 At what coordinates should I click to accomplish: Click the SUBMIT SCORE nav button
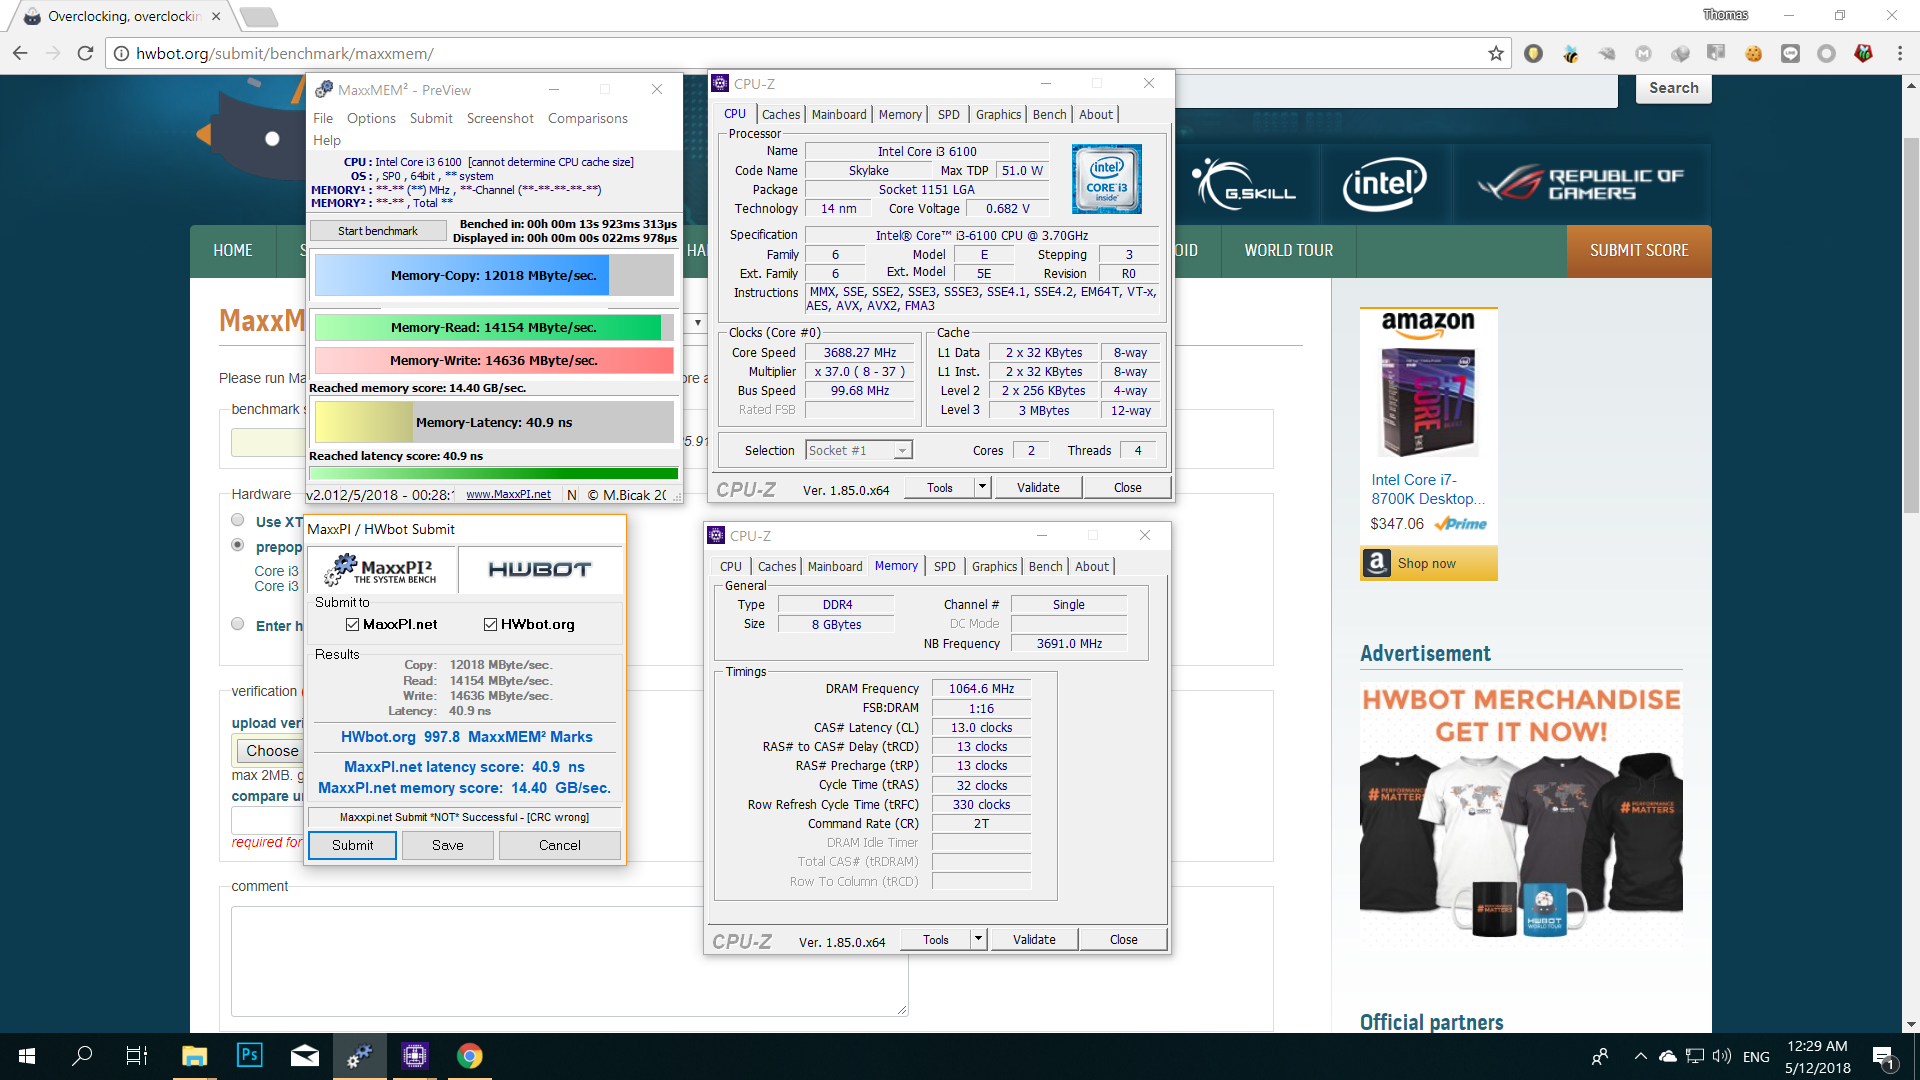pyautogui.click(x=1639, y=250)
